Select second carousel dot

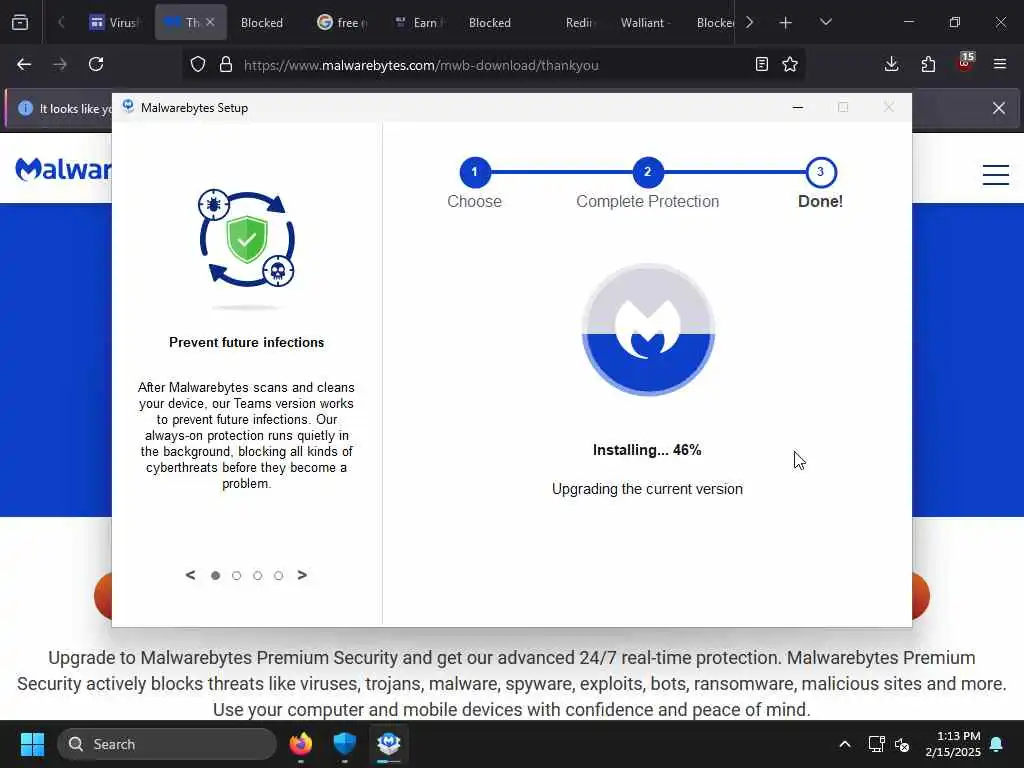pos(236,575)
